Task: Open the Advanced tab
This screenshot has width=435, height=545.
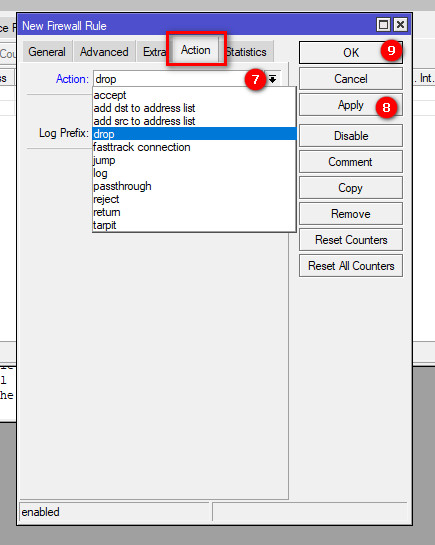Action: point(104,52)
